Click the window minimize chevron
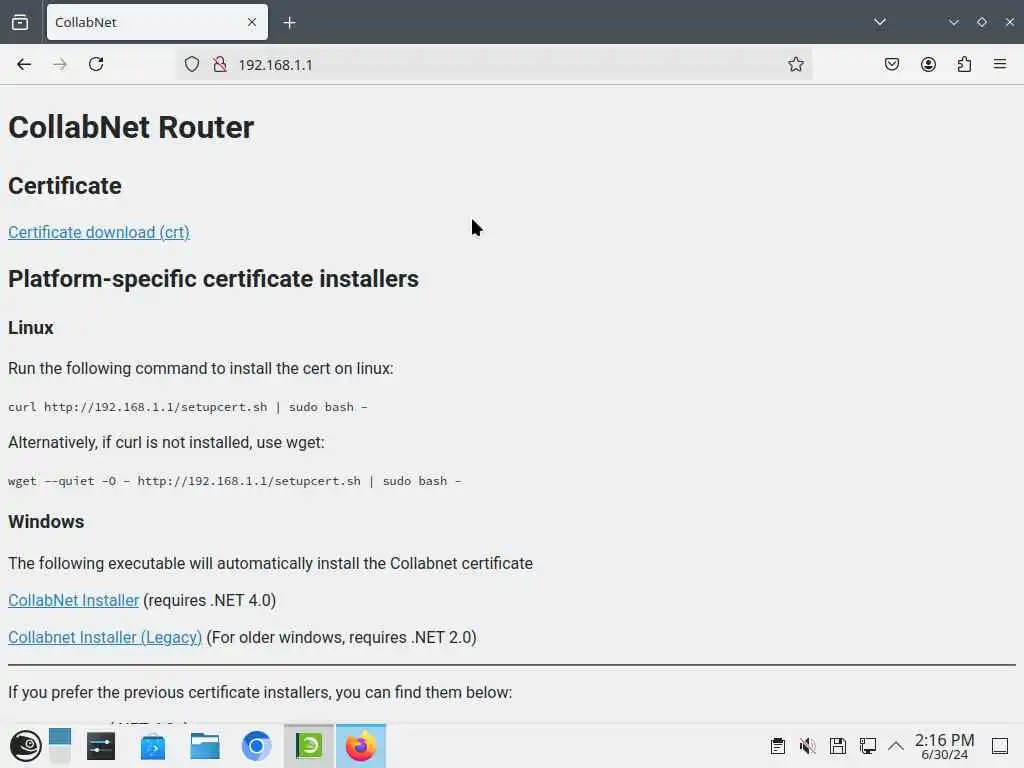The image size is (1024, 768). point(953,22)
